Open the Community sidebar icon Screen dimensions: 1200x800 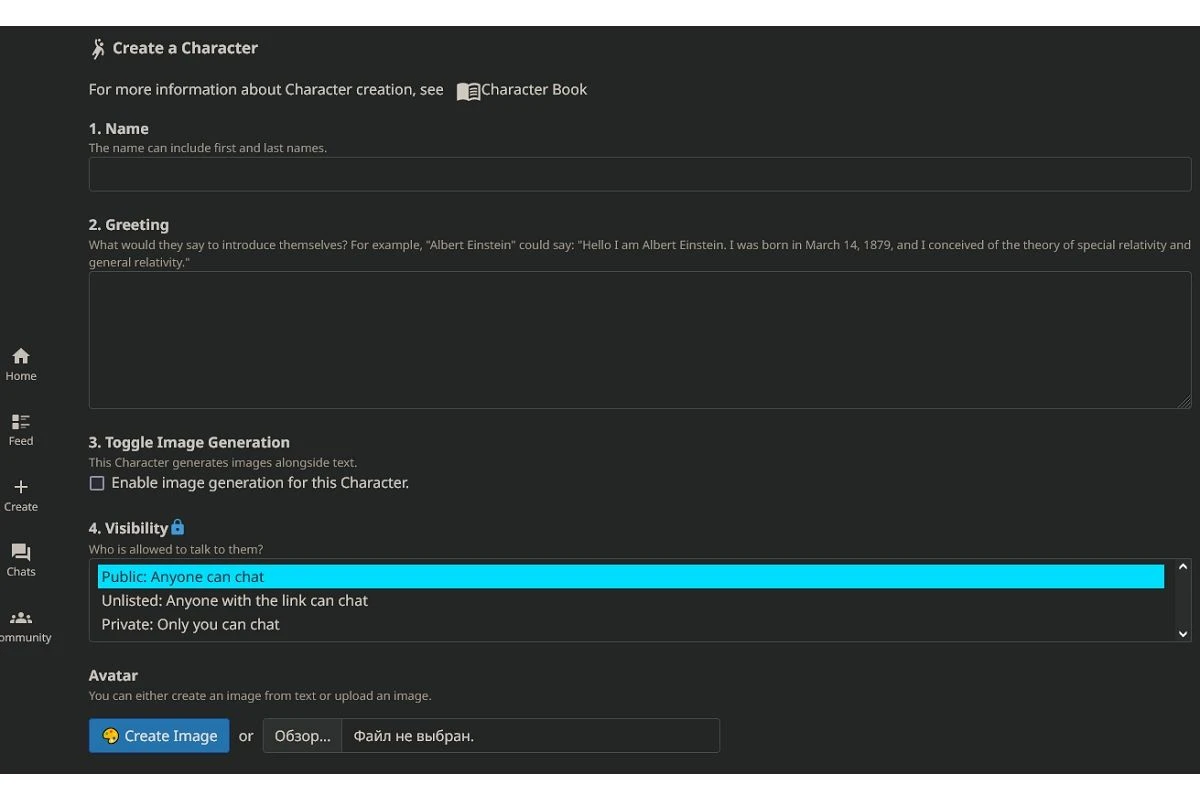coord(21,618)
